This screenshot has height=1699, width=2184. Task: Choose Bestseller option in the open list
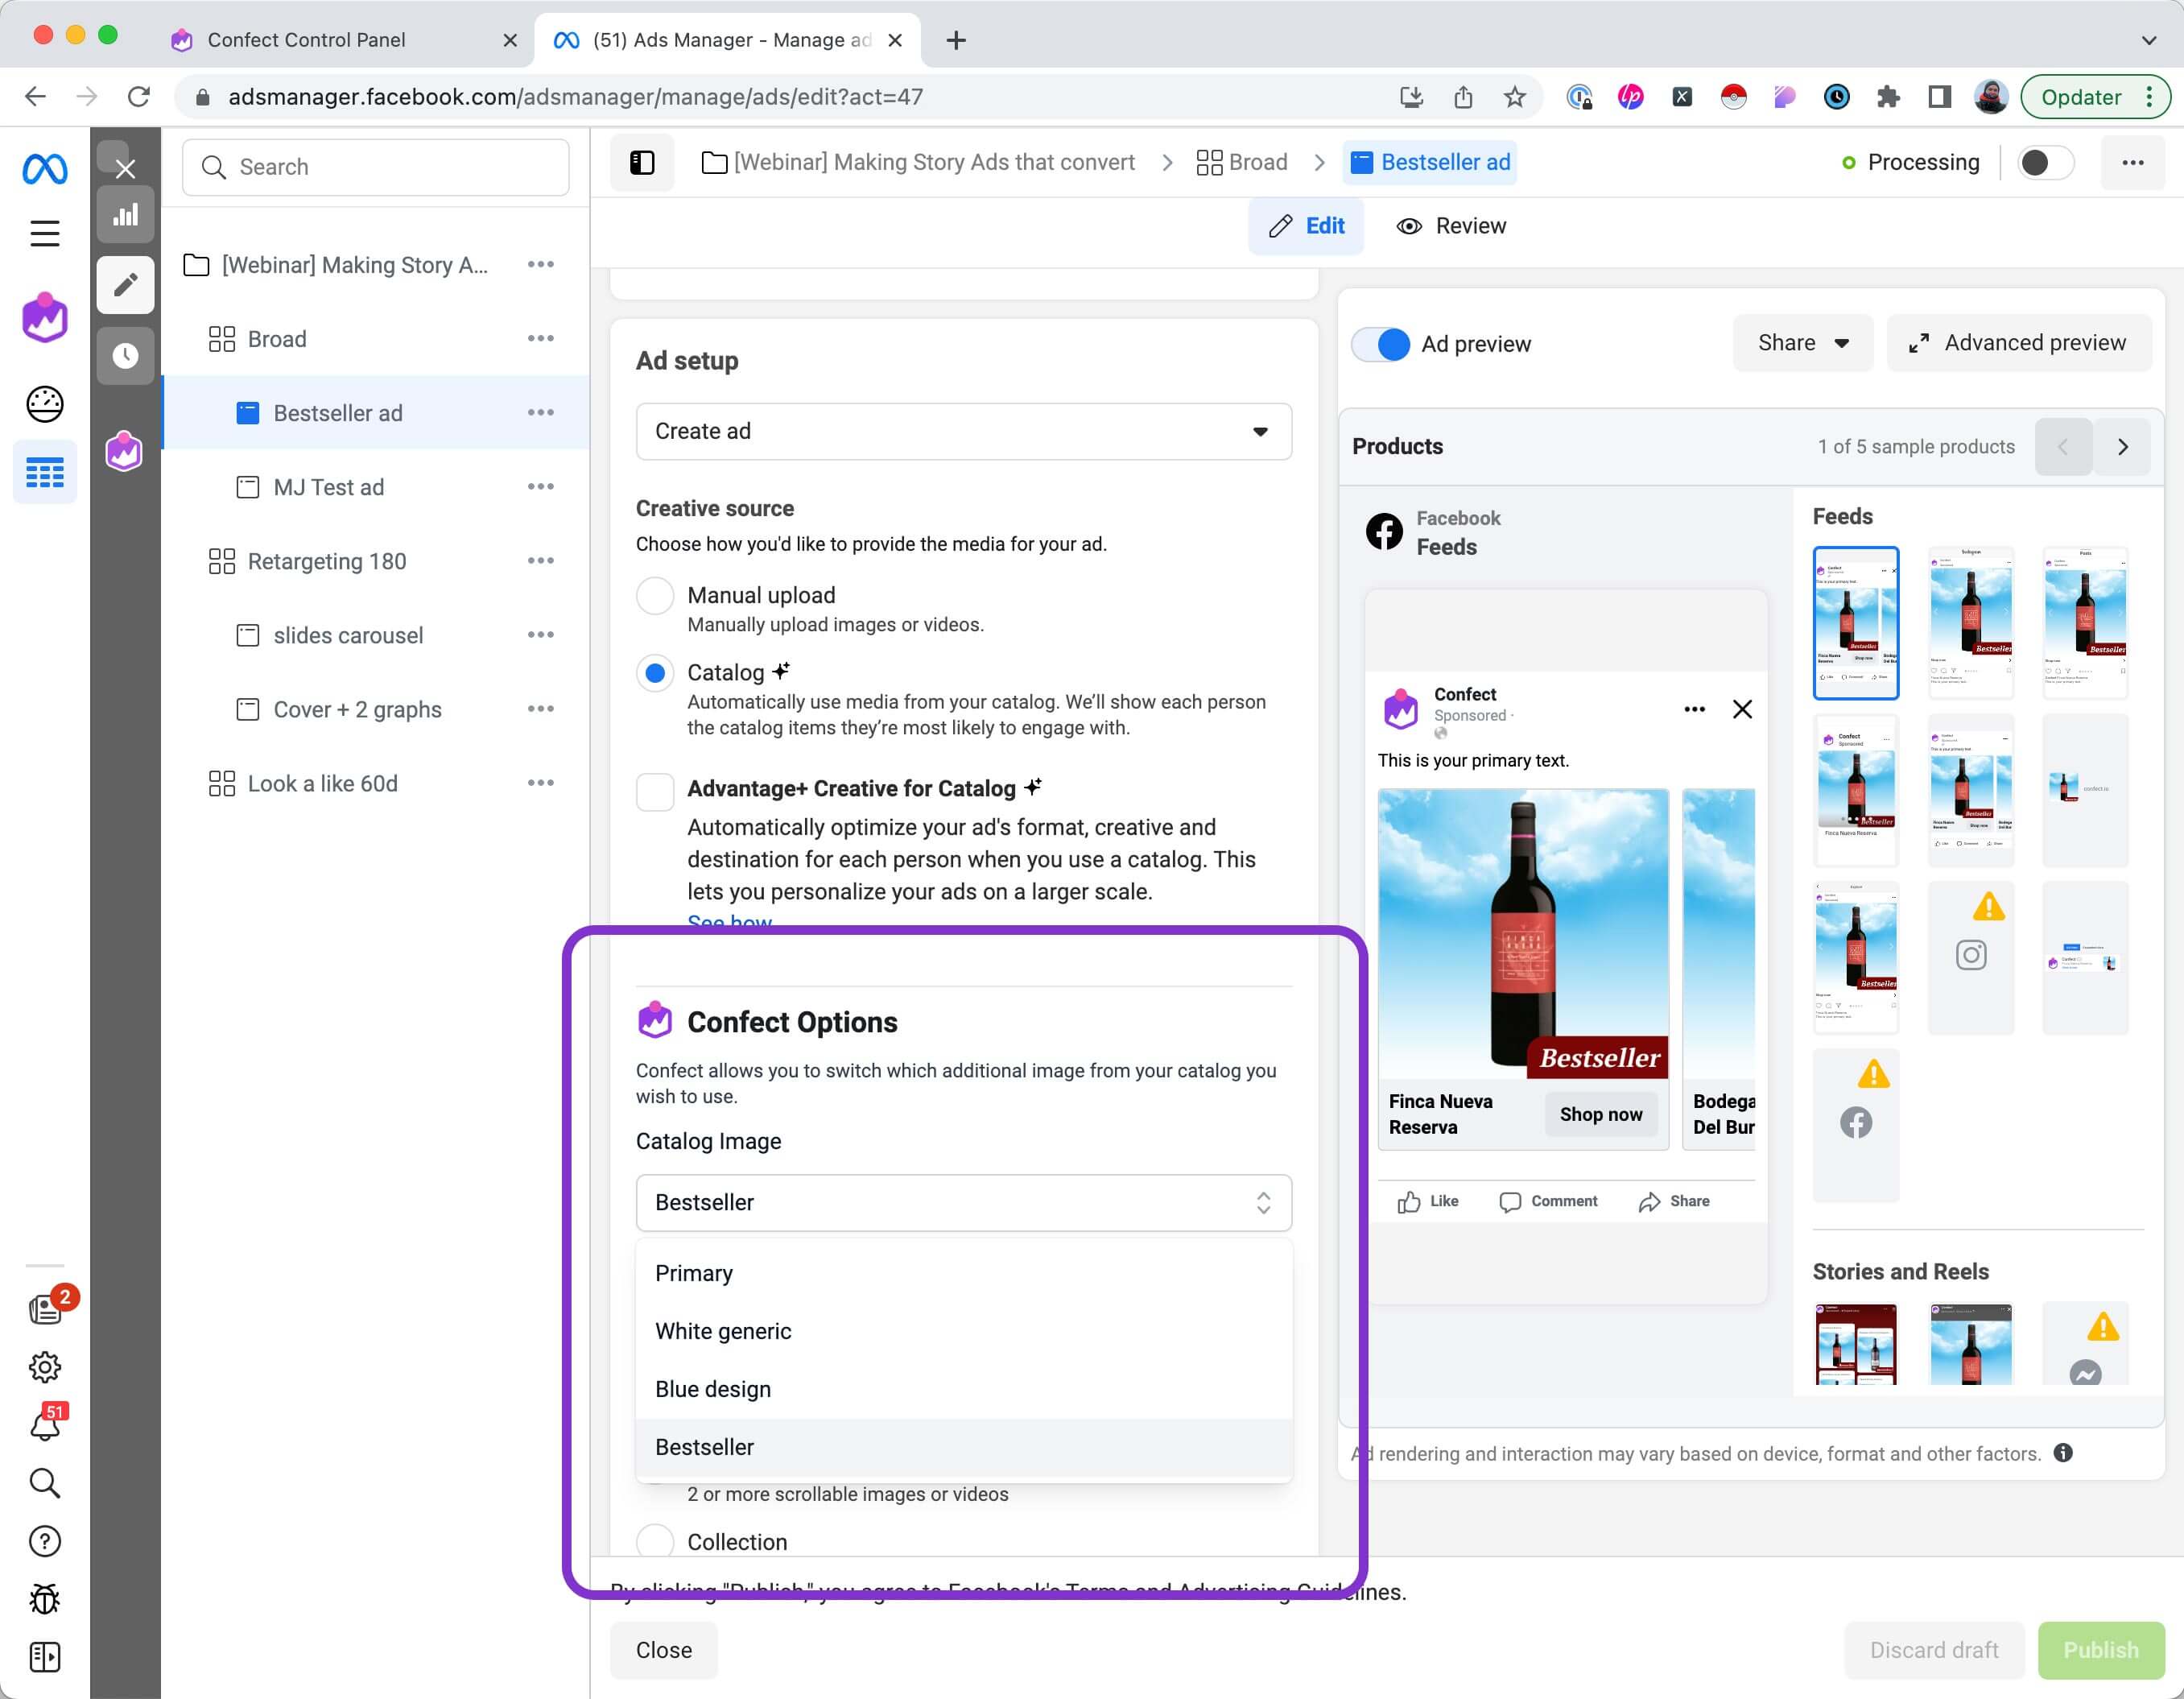[x=964, y=1447]
